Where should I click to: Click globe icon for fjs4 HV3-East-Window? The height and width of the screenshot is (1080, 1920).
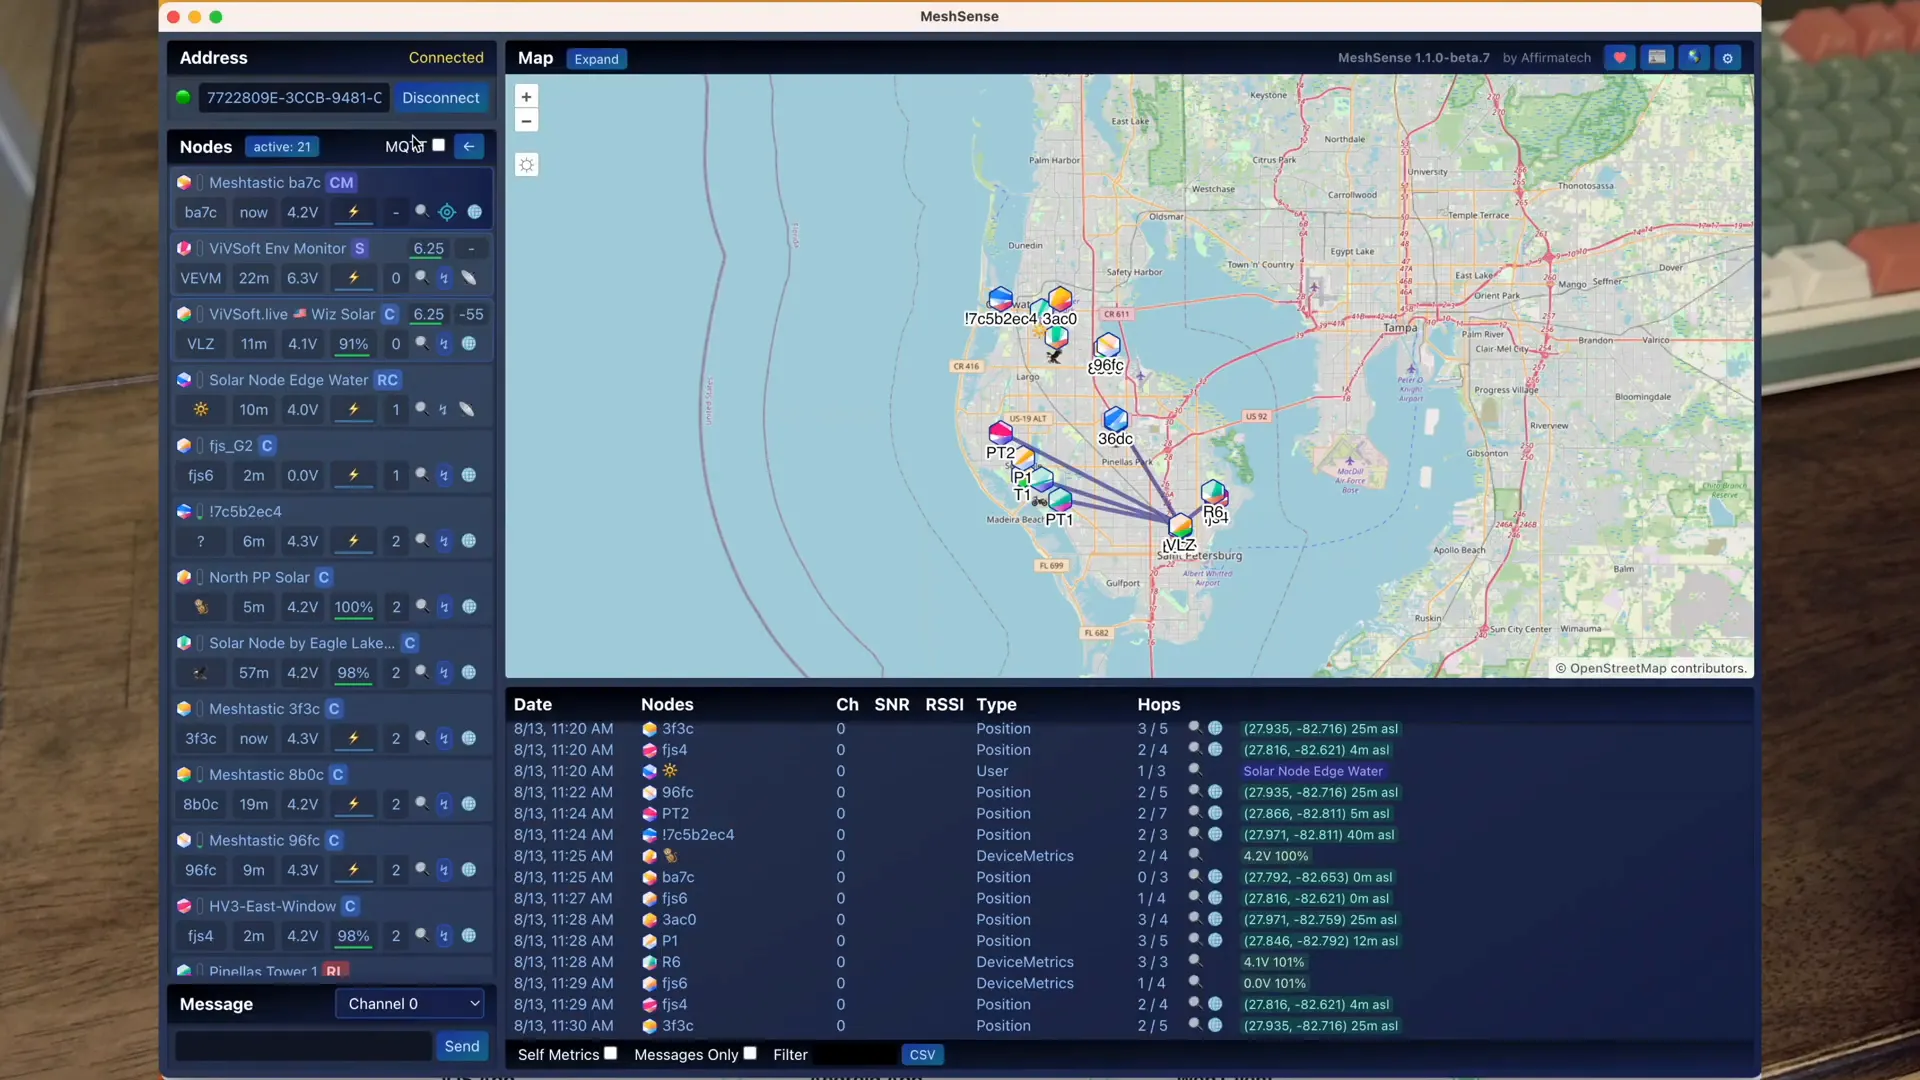(x=469, y=936)
